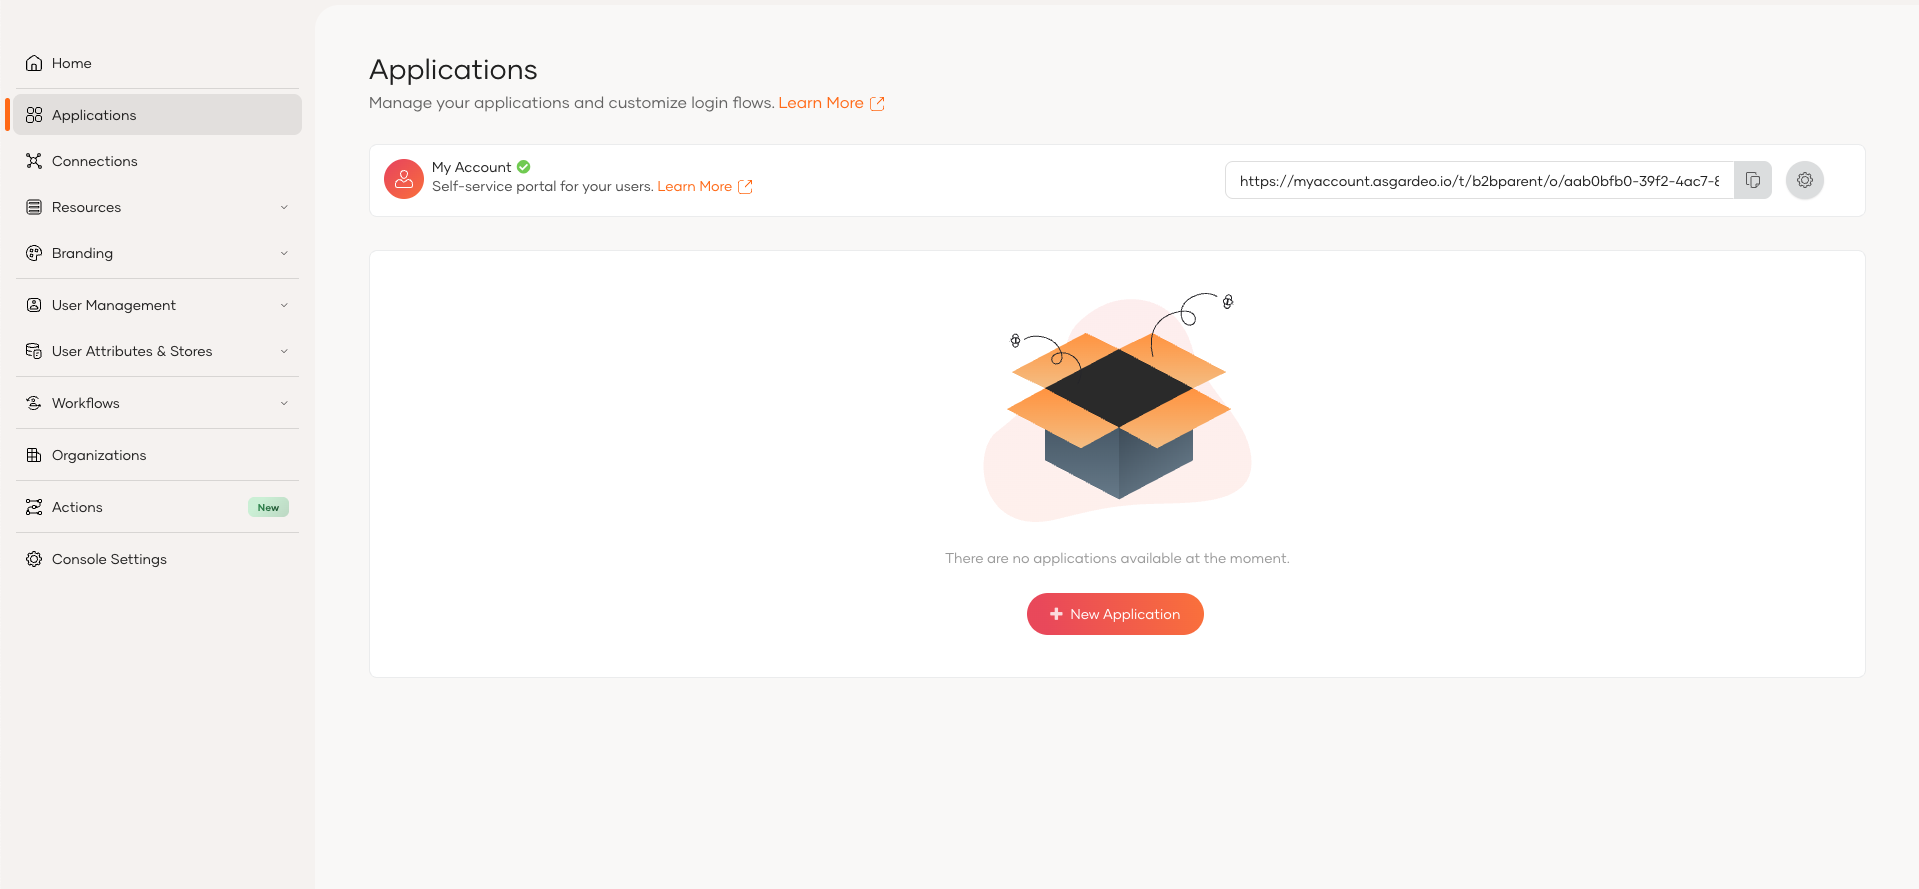Viewport: 1919px width, 889px height.
Task: Click the Console Settings gear icon
Action: (x=34, y=559)
